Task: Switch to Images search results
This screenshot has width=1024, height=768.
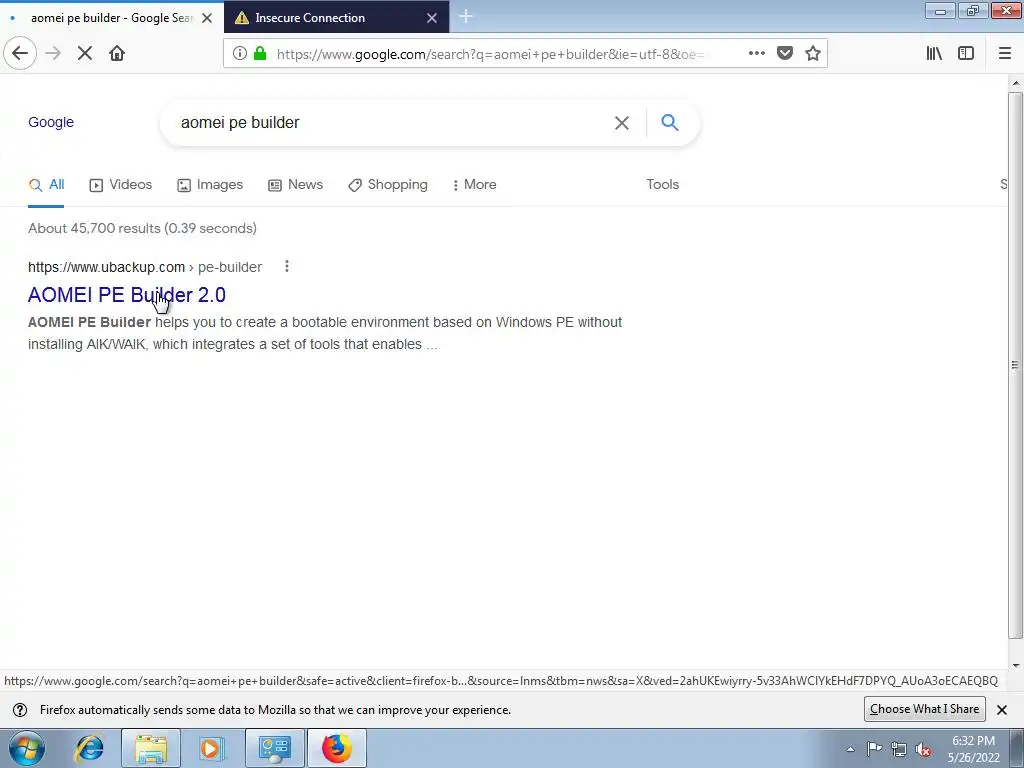Action: click(210, 185)
